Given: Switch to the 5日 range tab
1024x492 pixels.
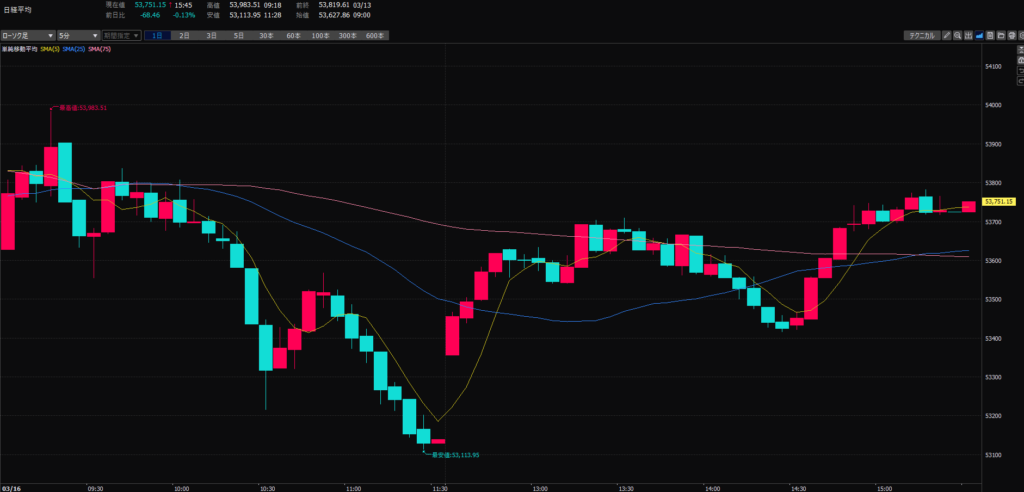Looking at the screenshot, I should pyautogui.click(x=238, y=35).
